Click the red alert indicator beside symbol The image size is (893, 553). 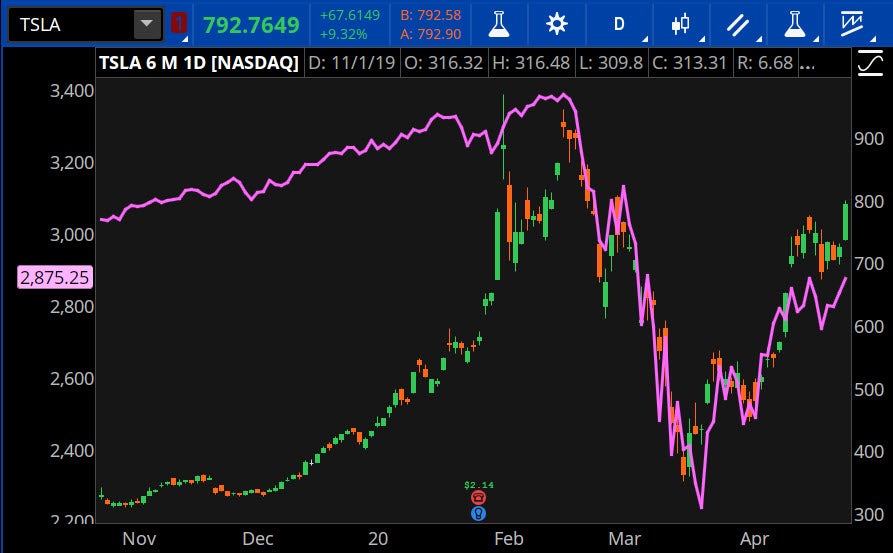(x=179, y=23)
